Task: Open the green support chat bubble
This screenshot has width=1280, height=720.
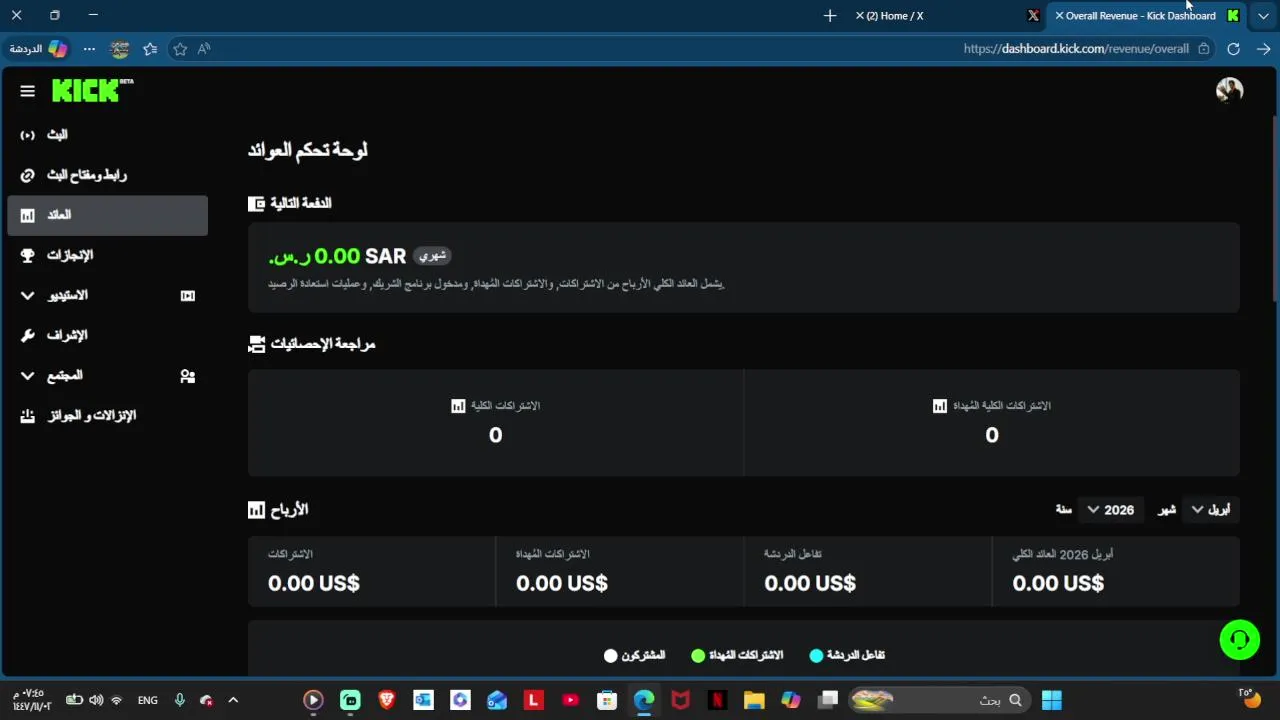Action: point(1239,640)
